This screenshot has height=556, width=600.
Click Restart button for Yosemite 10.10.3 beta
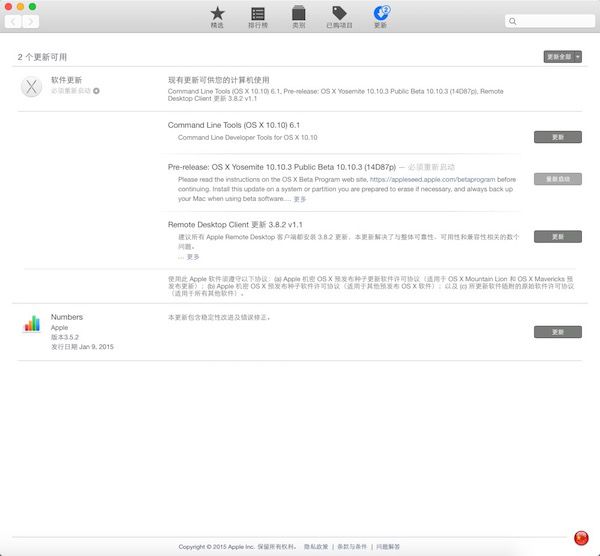coord(558,179)
